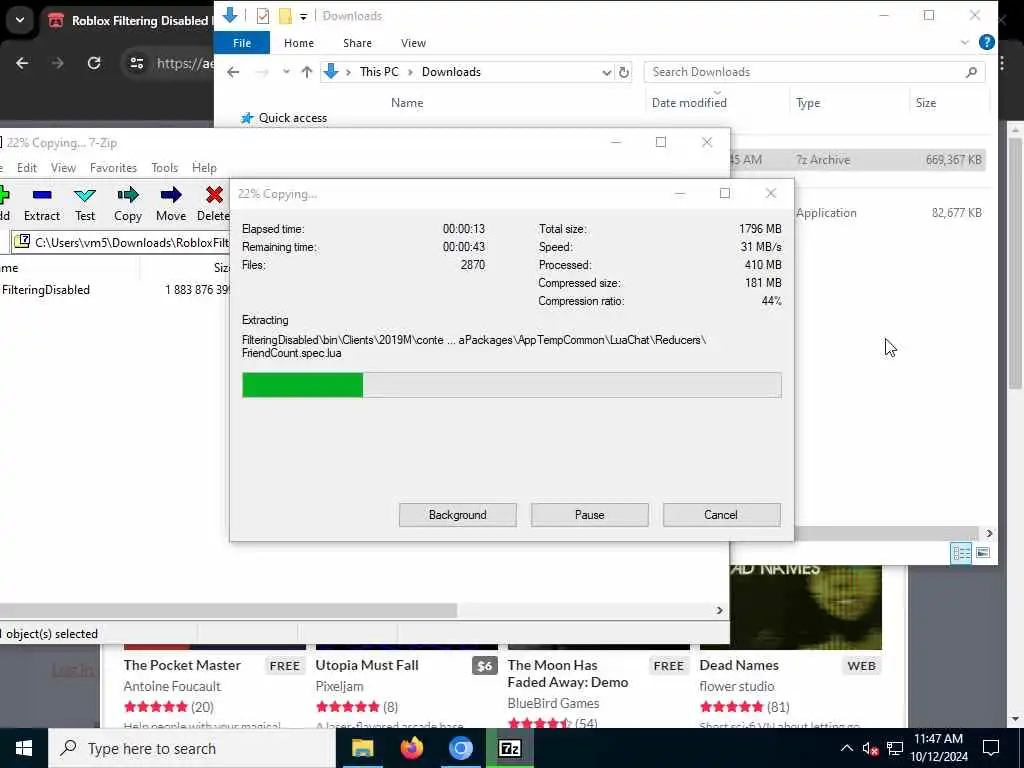The image size is (1024, 768).
Task: Show hidden tray icons chevron
Action: (846, 748)
